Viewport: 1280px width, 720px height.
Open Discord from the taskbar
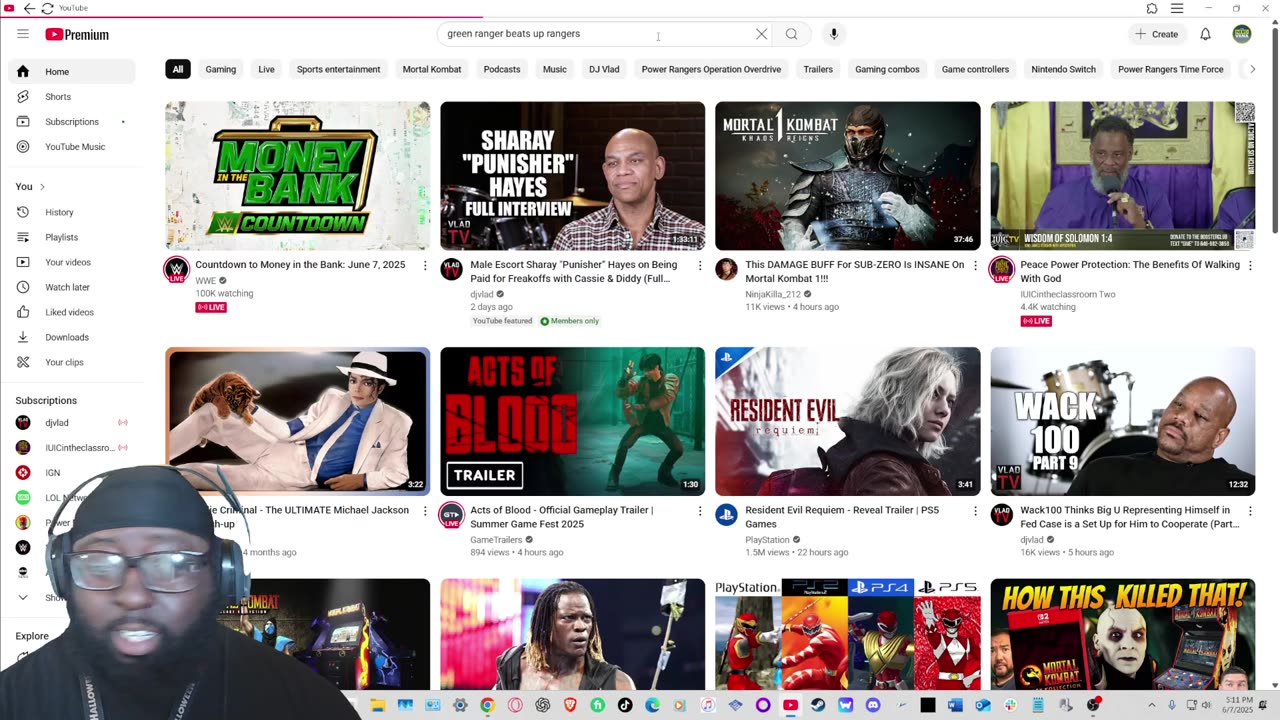coord(873,705)
